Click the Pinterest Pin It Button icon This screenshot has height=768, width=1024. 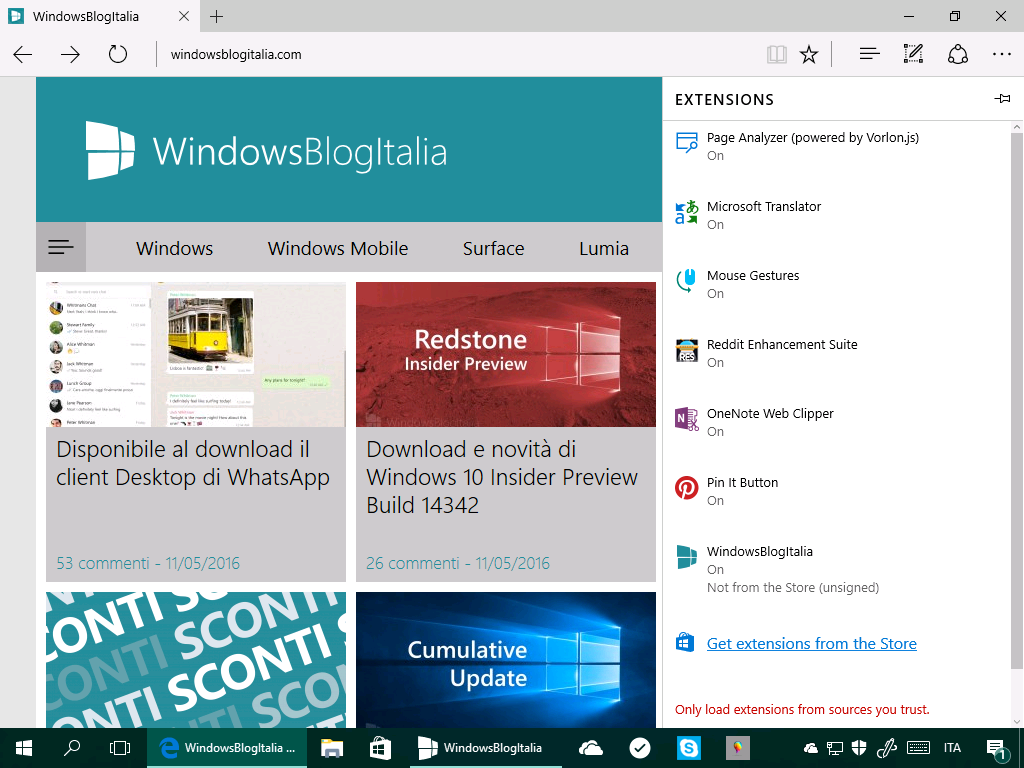click(x=686, y=488)
